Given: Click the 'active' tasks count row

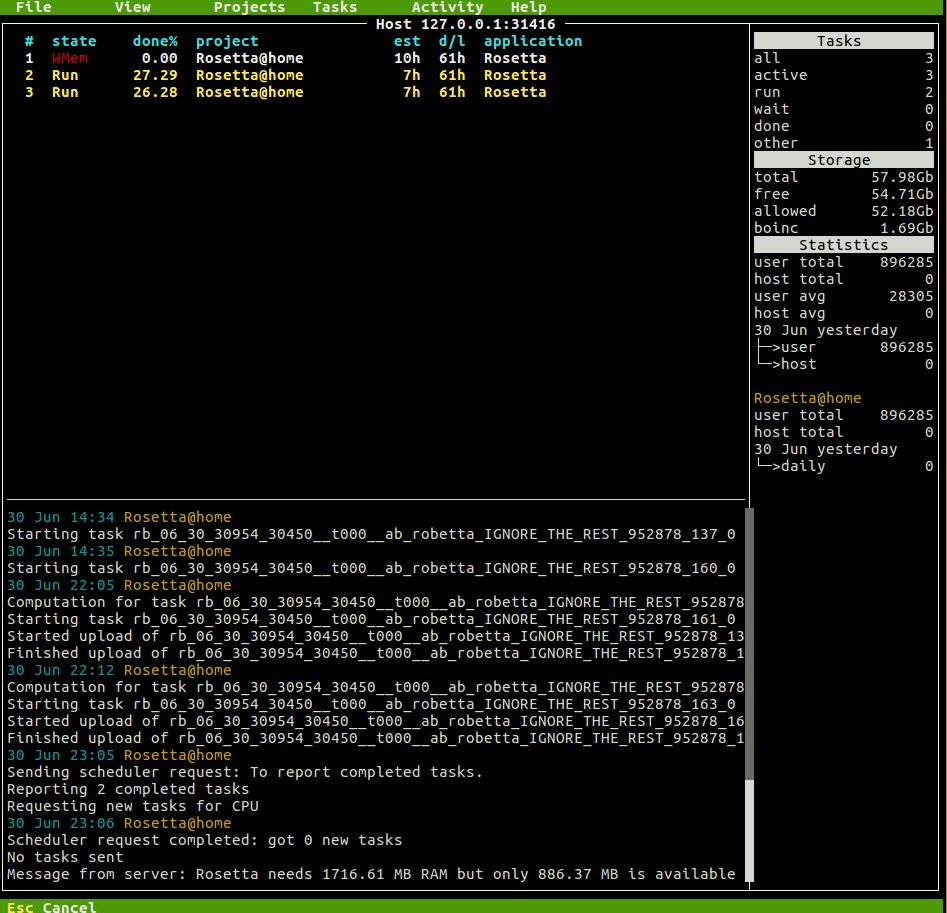Looking at the screenshot, I should tap(843, 75).
